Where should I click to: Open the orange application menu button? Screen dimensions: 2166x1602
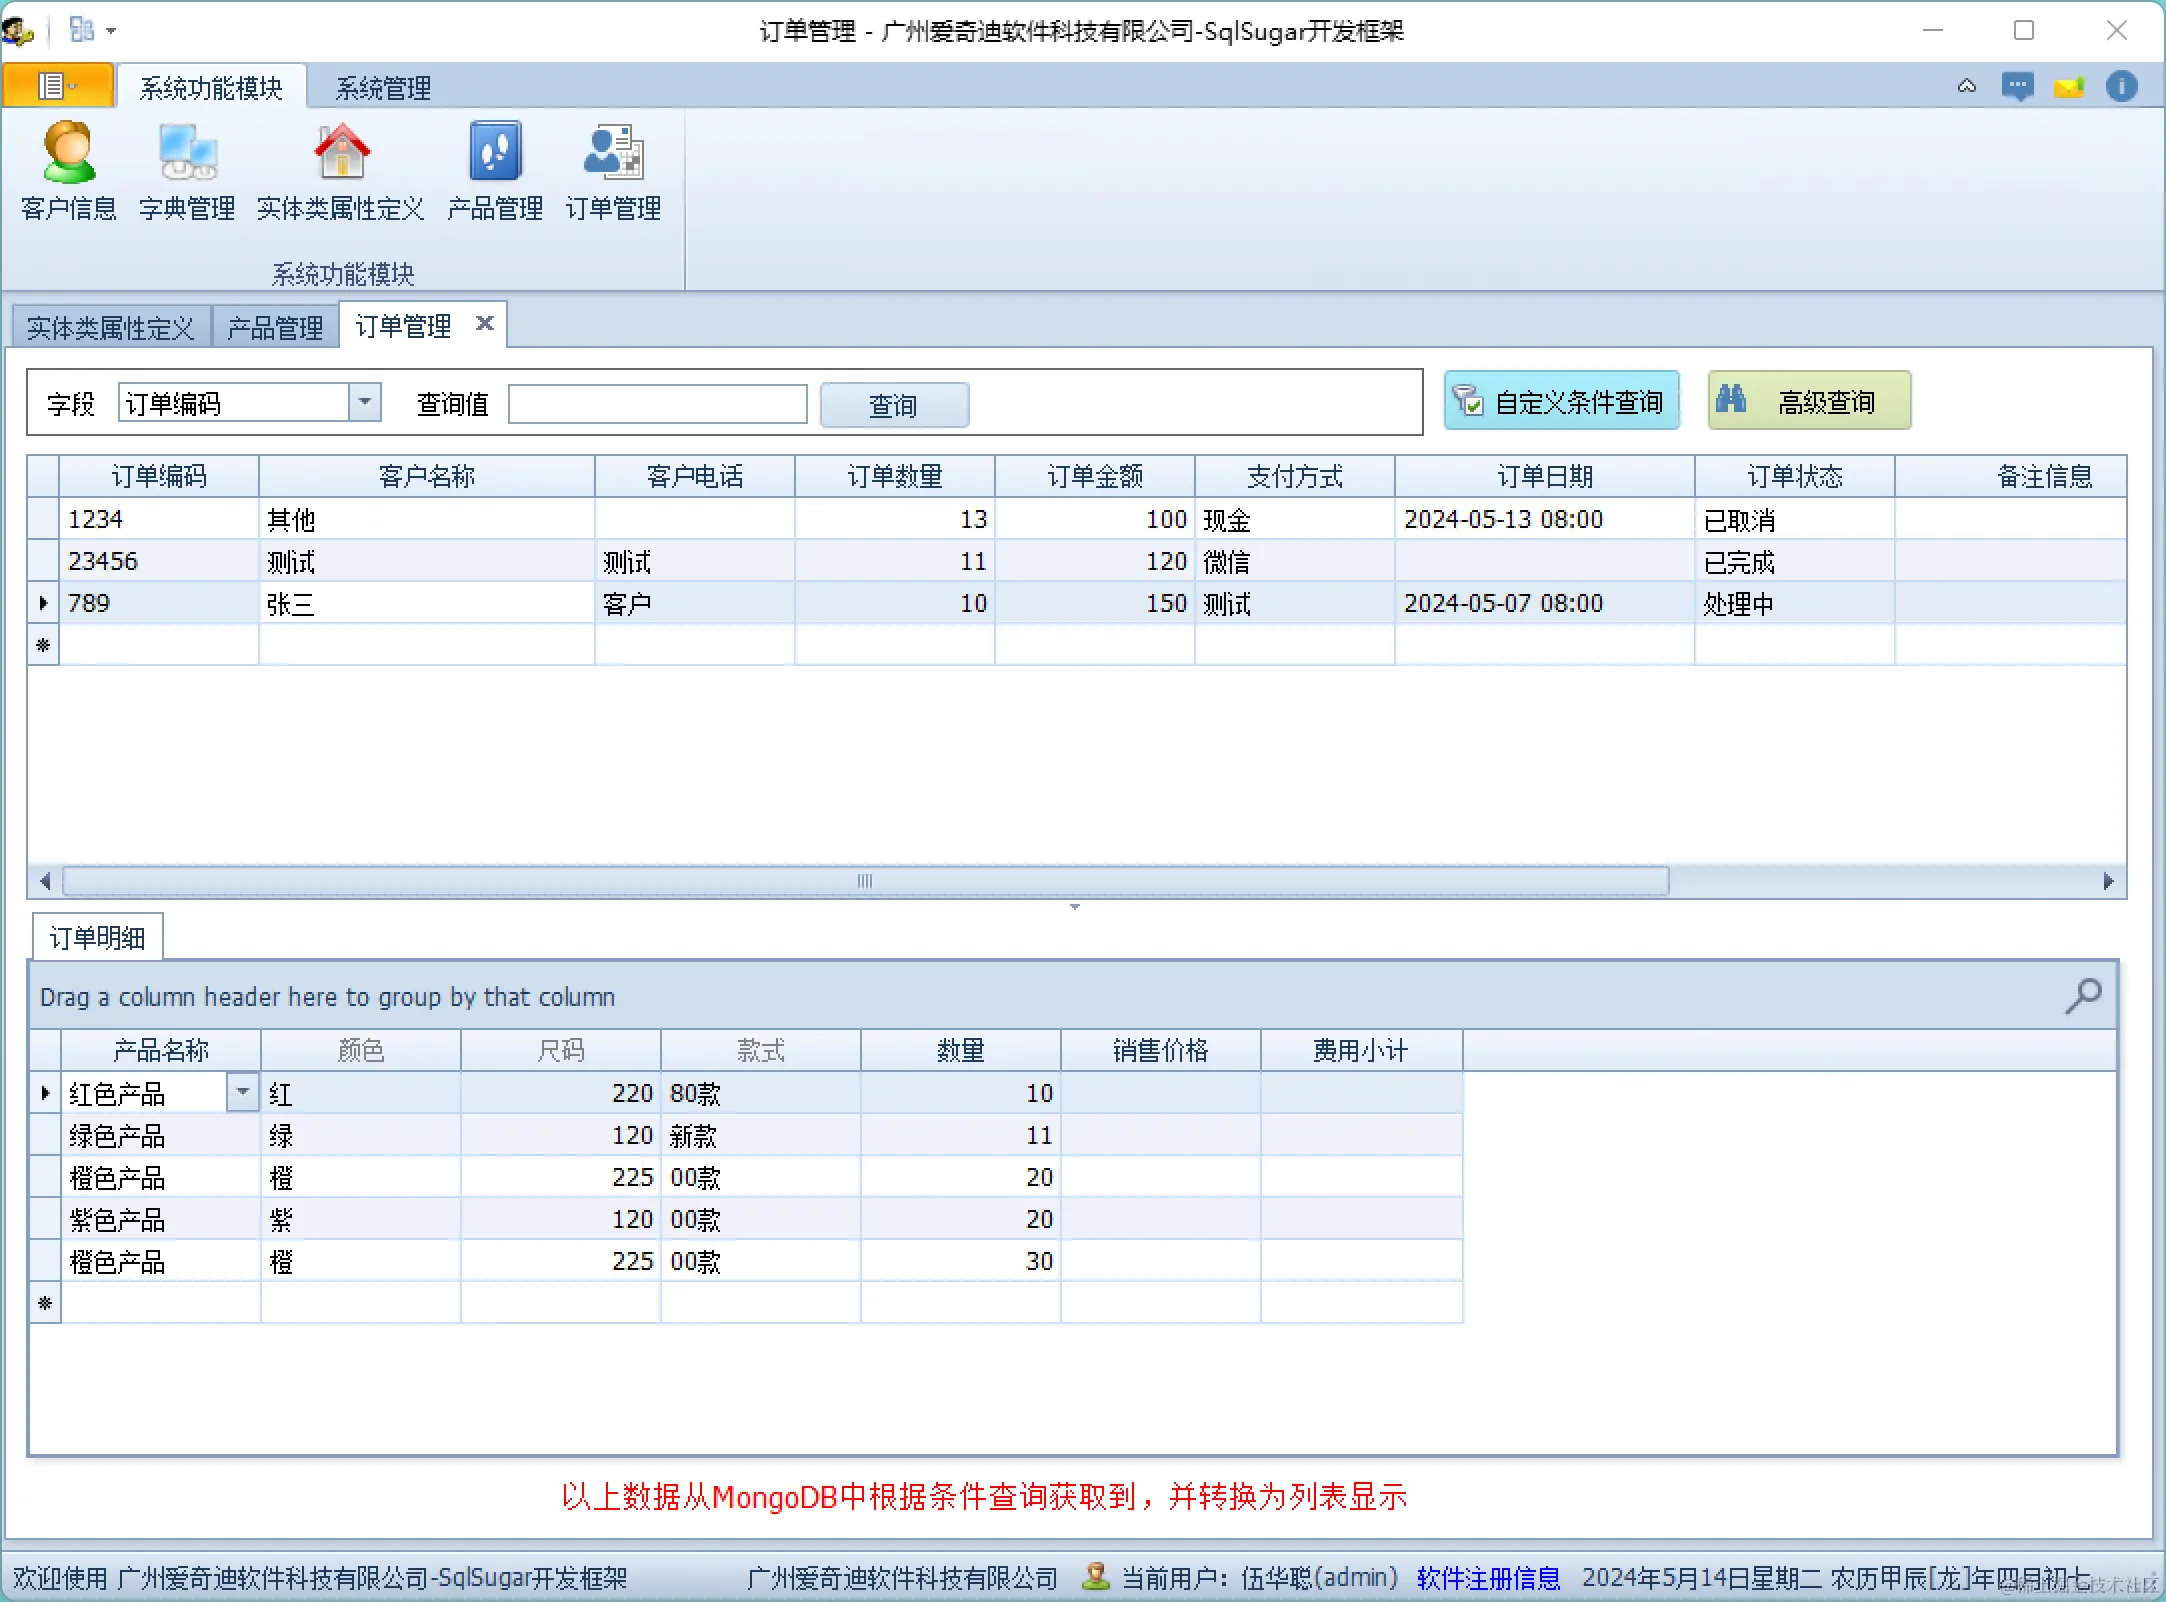click(57, 86)
